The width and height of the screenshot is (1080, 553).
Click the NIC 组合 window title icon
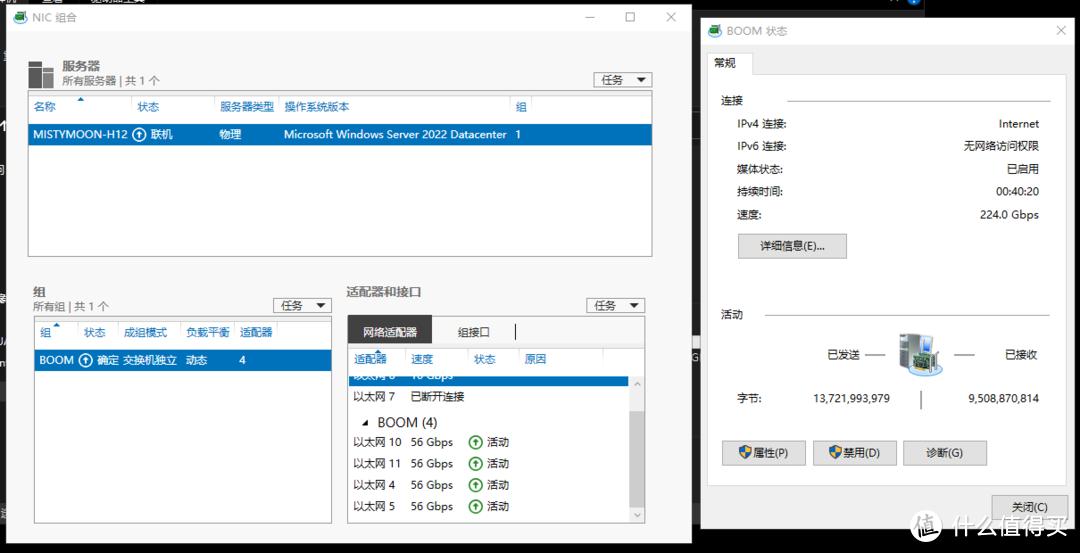20,17
